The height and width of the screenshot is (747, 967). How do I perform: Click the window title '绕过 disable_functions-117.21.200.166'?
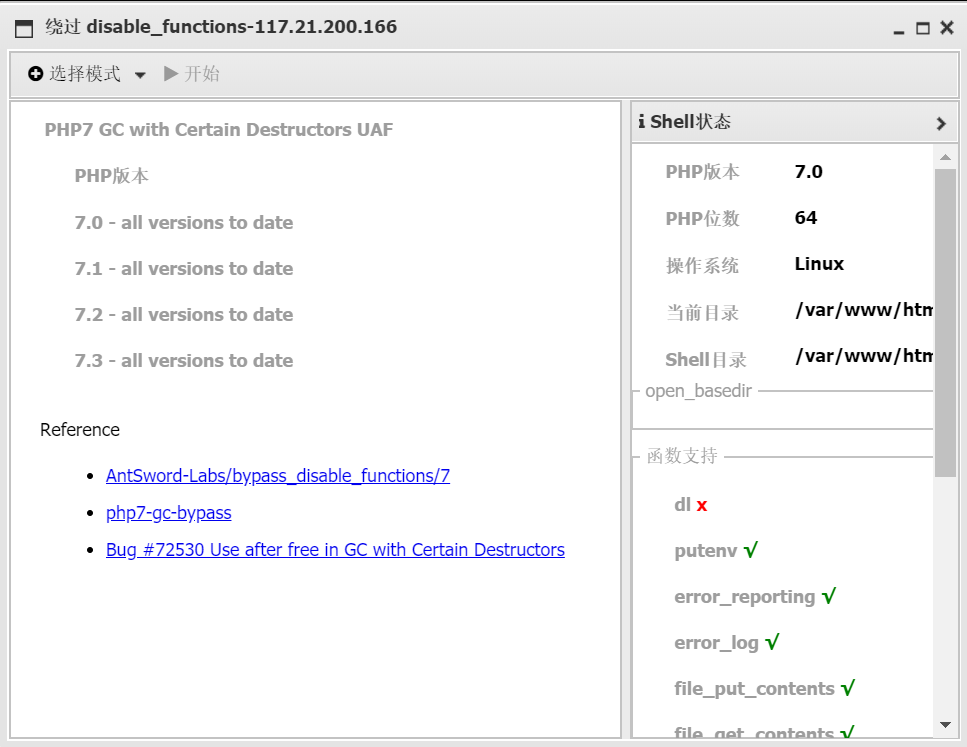tap(221, 27)
